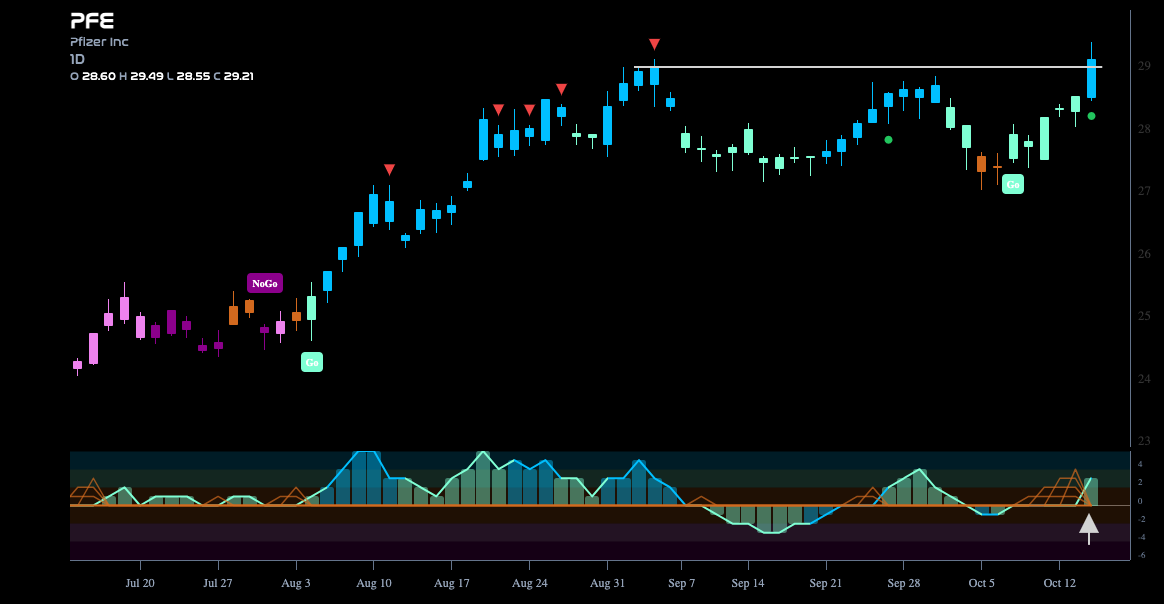This screenshot has width=1164, height=604.
Task: Click the Oct 12 date label
Action: (1059, 583)
